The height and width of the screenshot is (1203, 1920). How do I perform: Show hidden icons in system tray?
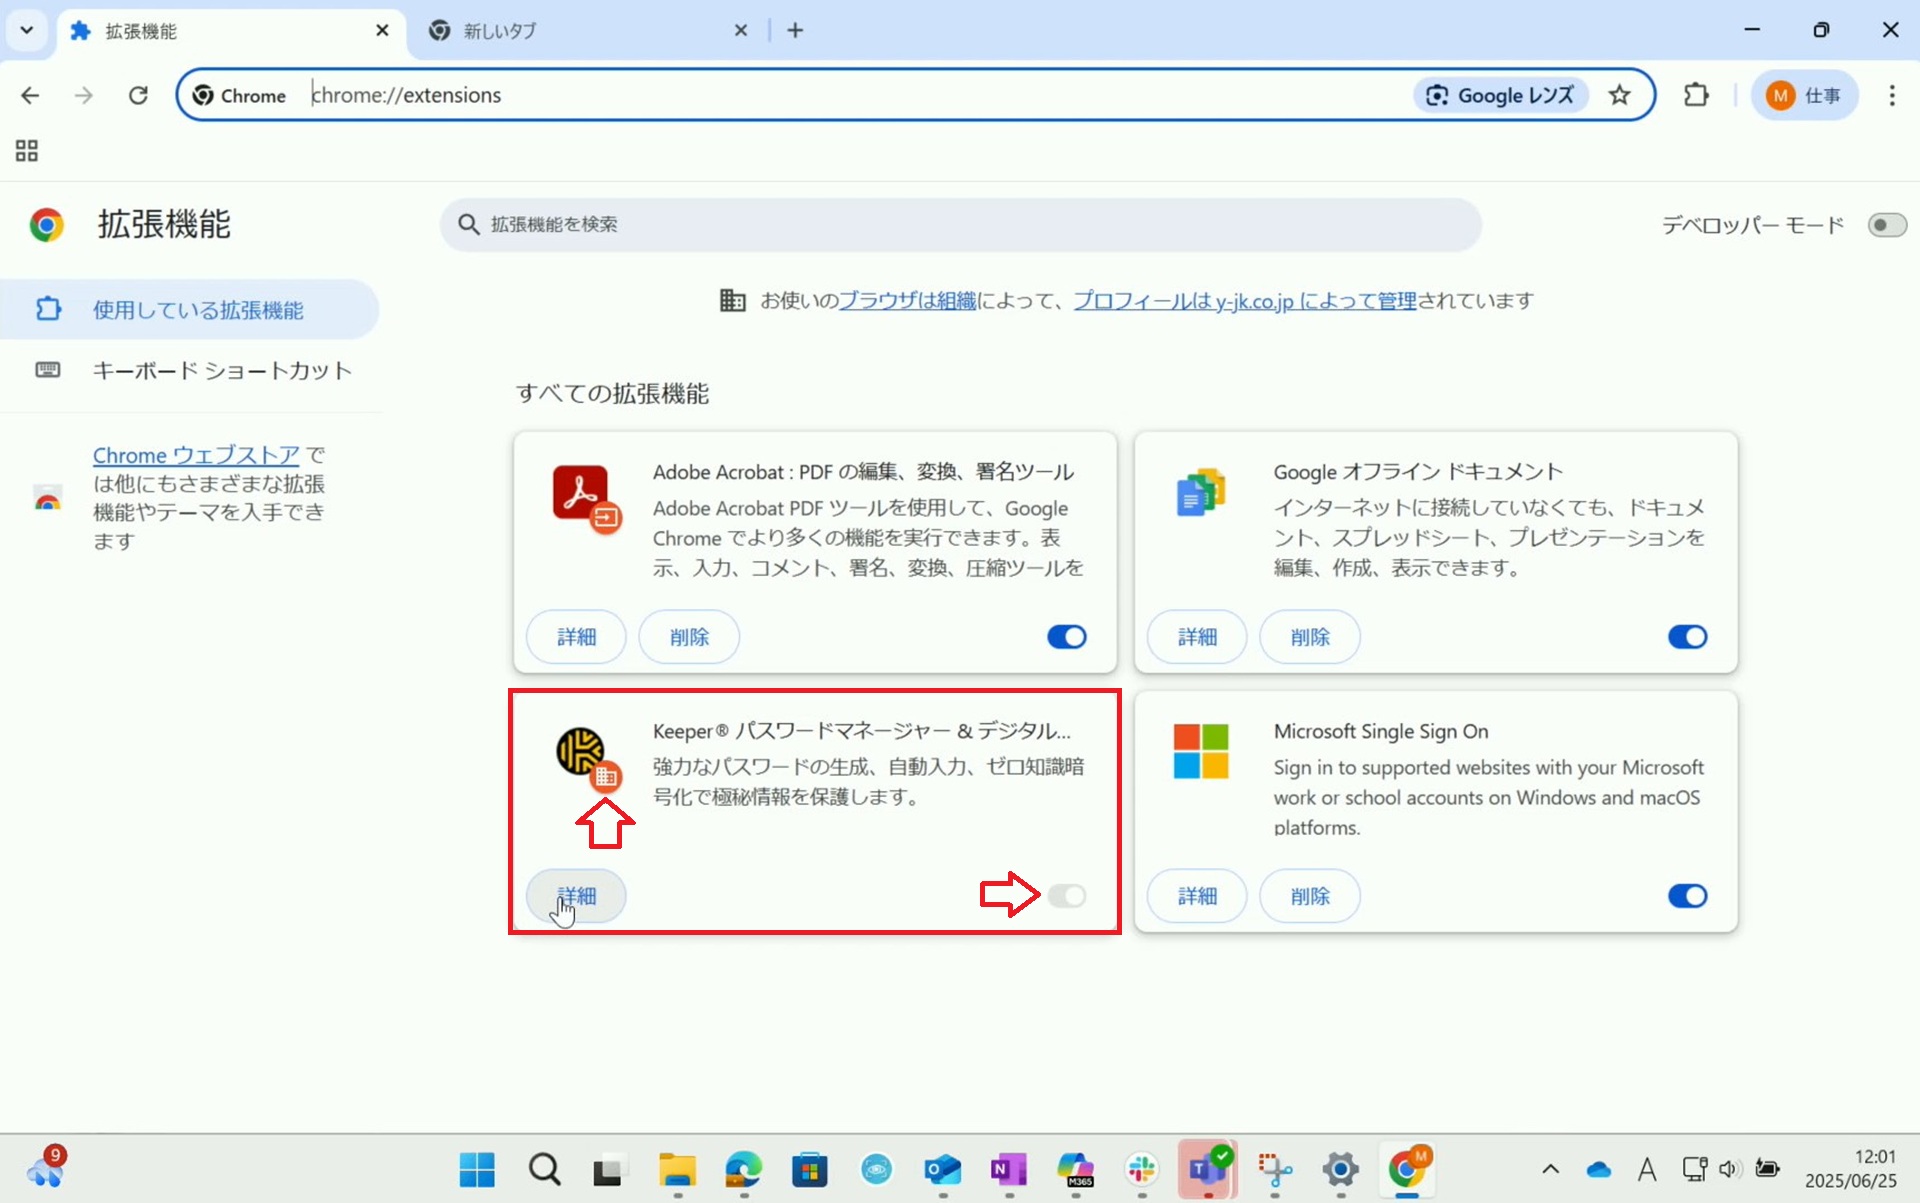click(1550, 1168)
